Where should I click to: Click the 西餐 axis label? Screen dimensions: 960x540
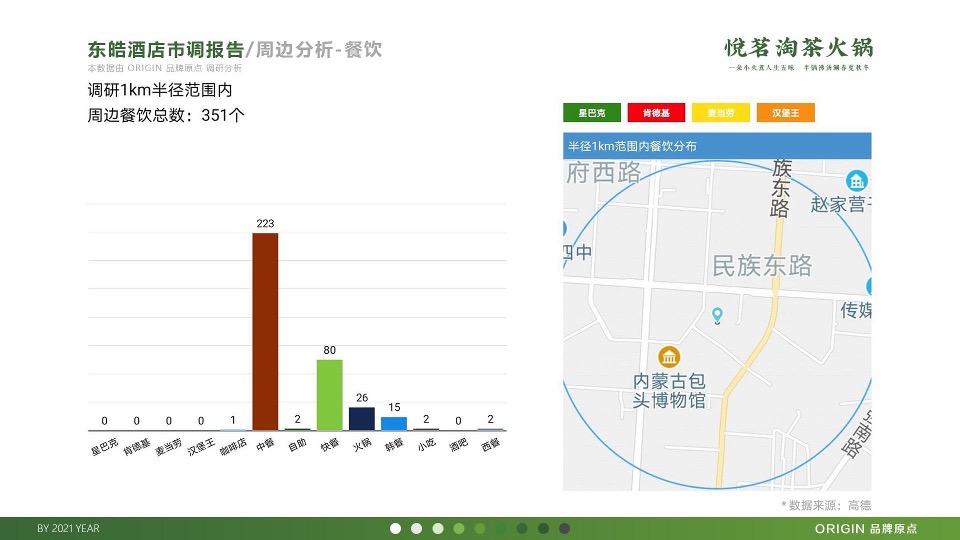pyautogui.click(x=490, y=444)
